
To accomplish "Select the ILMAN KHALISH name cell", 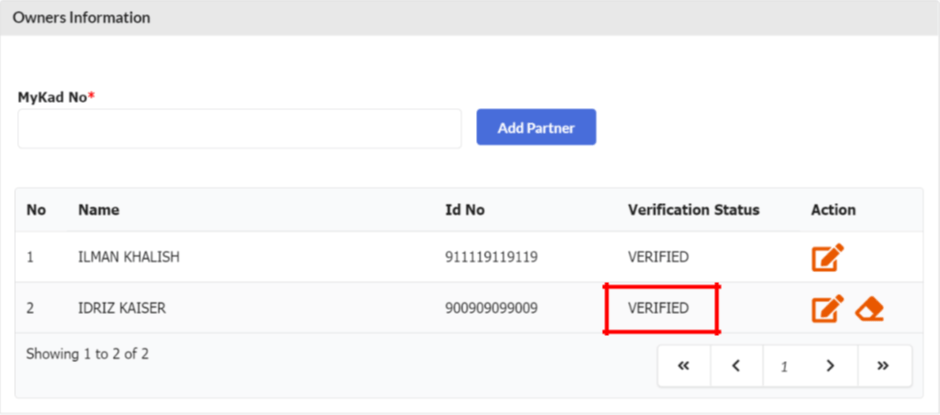I will pos(129,258).
